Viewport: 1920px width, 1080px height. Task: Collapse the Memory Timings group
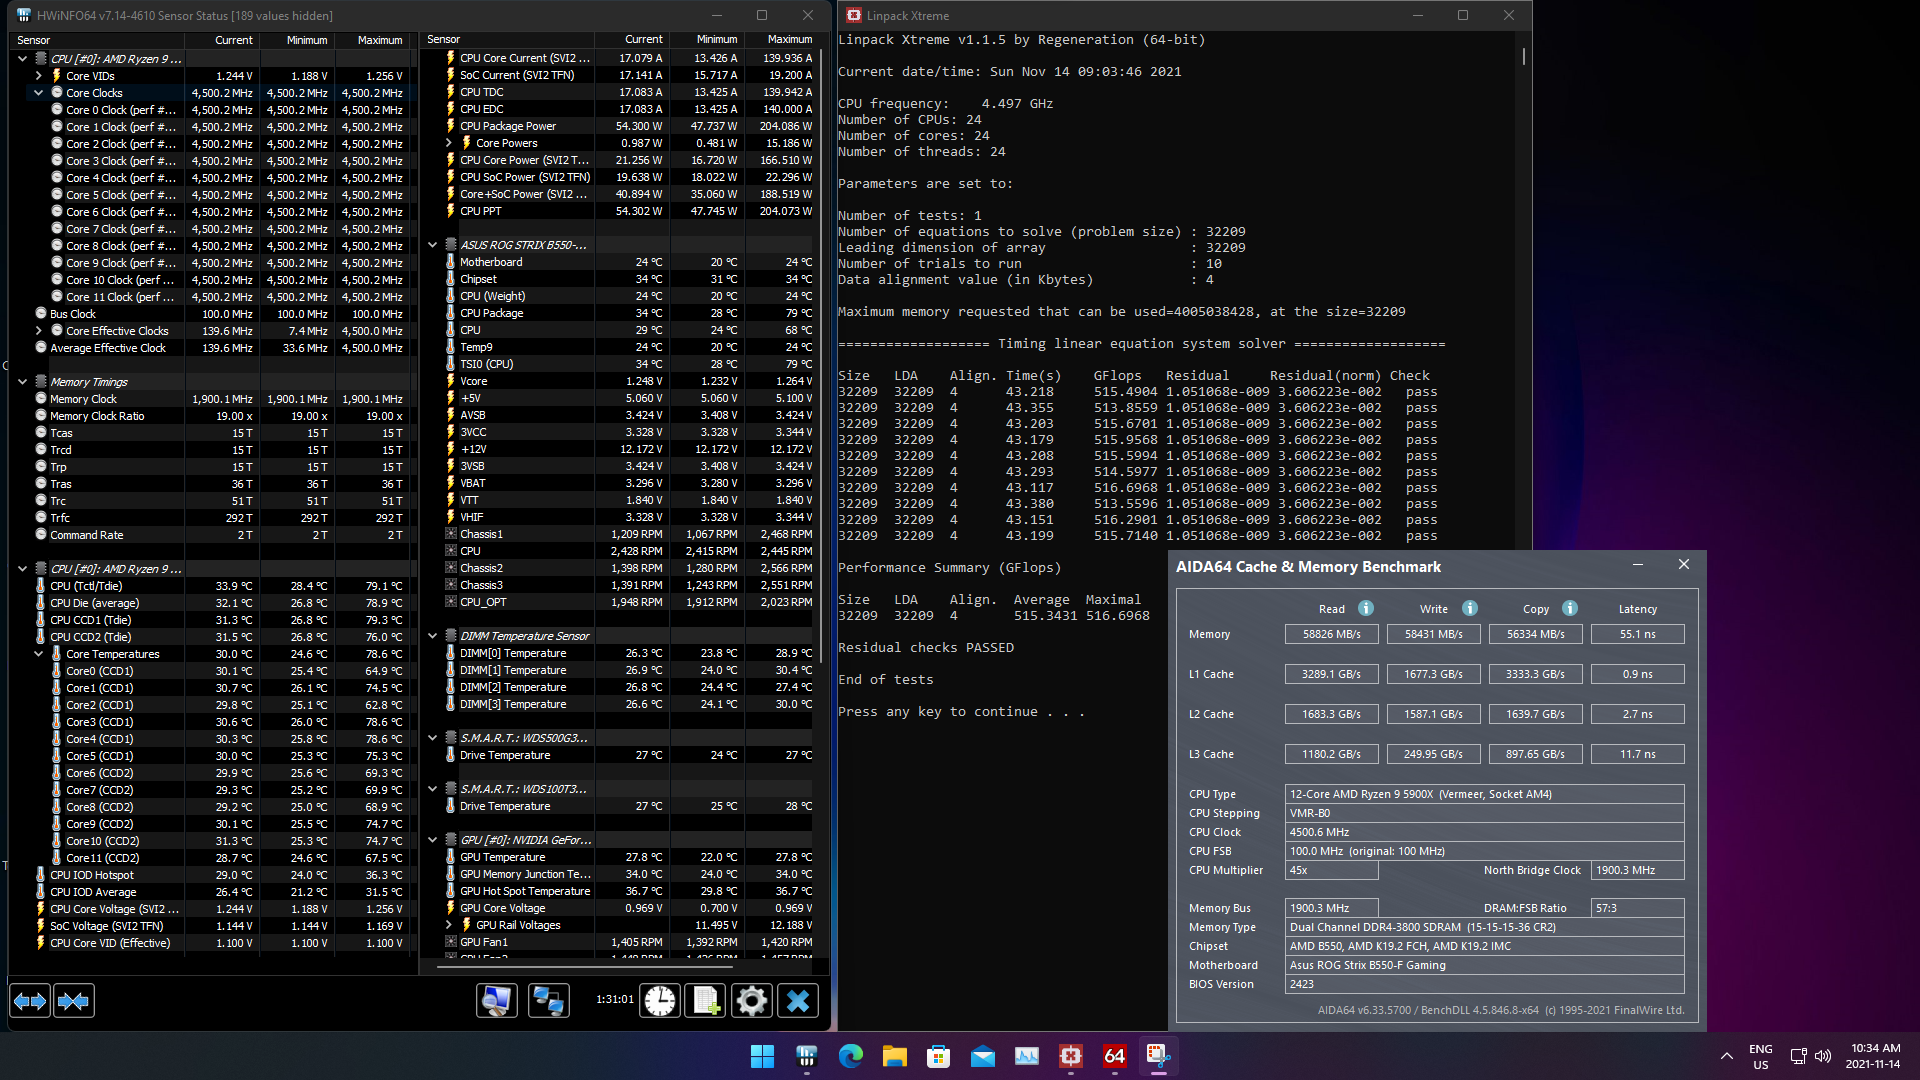(x=22, y=382)
